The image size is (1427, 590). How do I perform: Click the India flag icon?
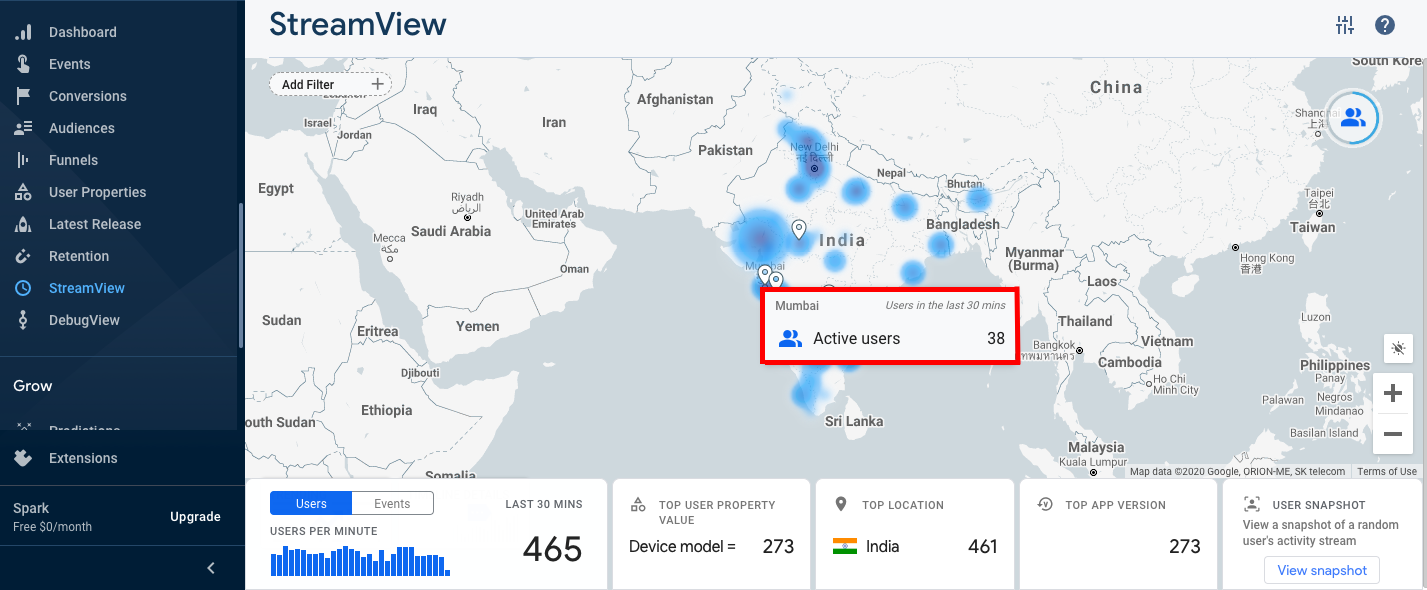tap(845, 546)
